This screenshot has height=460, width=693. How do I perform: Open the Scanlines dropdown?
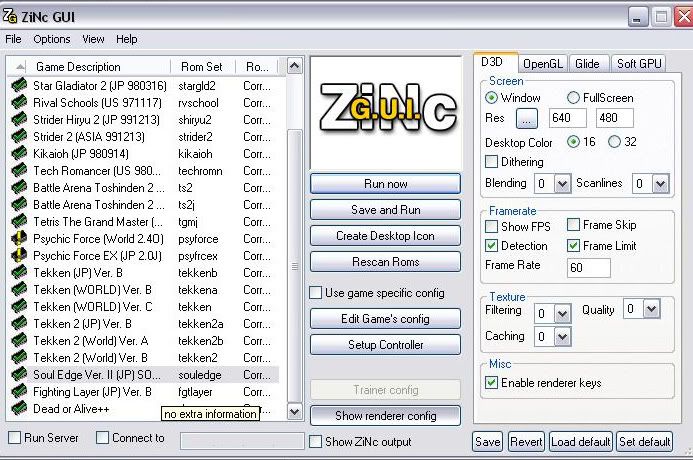[x=660, y=183]
